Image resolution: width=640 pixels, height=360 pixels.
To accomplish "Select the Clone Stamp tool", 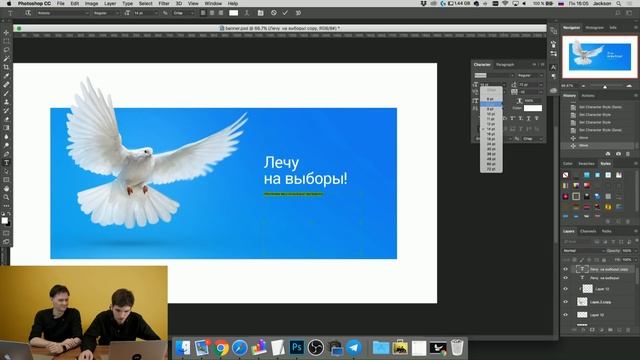I will click(x=6, y=102).
